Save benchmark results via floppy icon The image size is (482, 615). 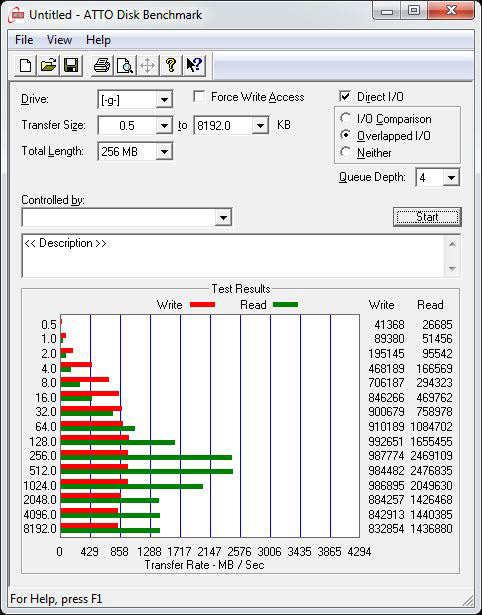(x=71, y=65)
